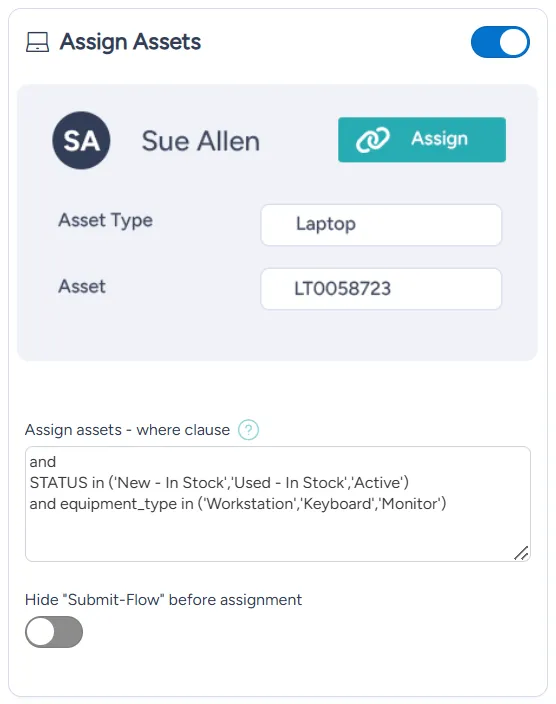Click the textarea resize grip handle
The image size is (556, 704).
point(521,553)
